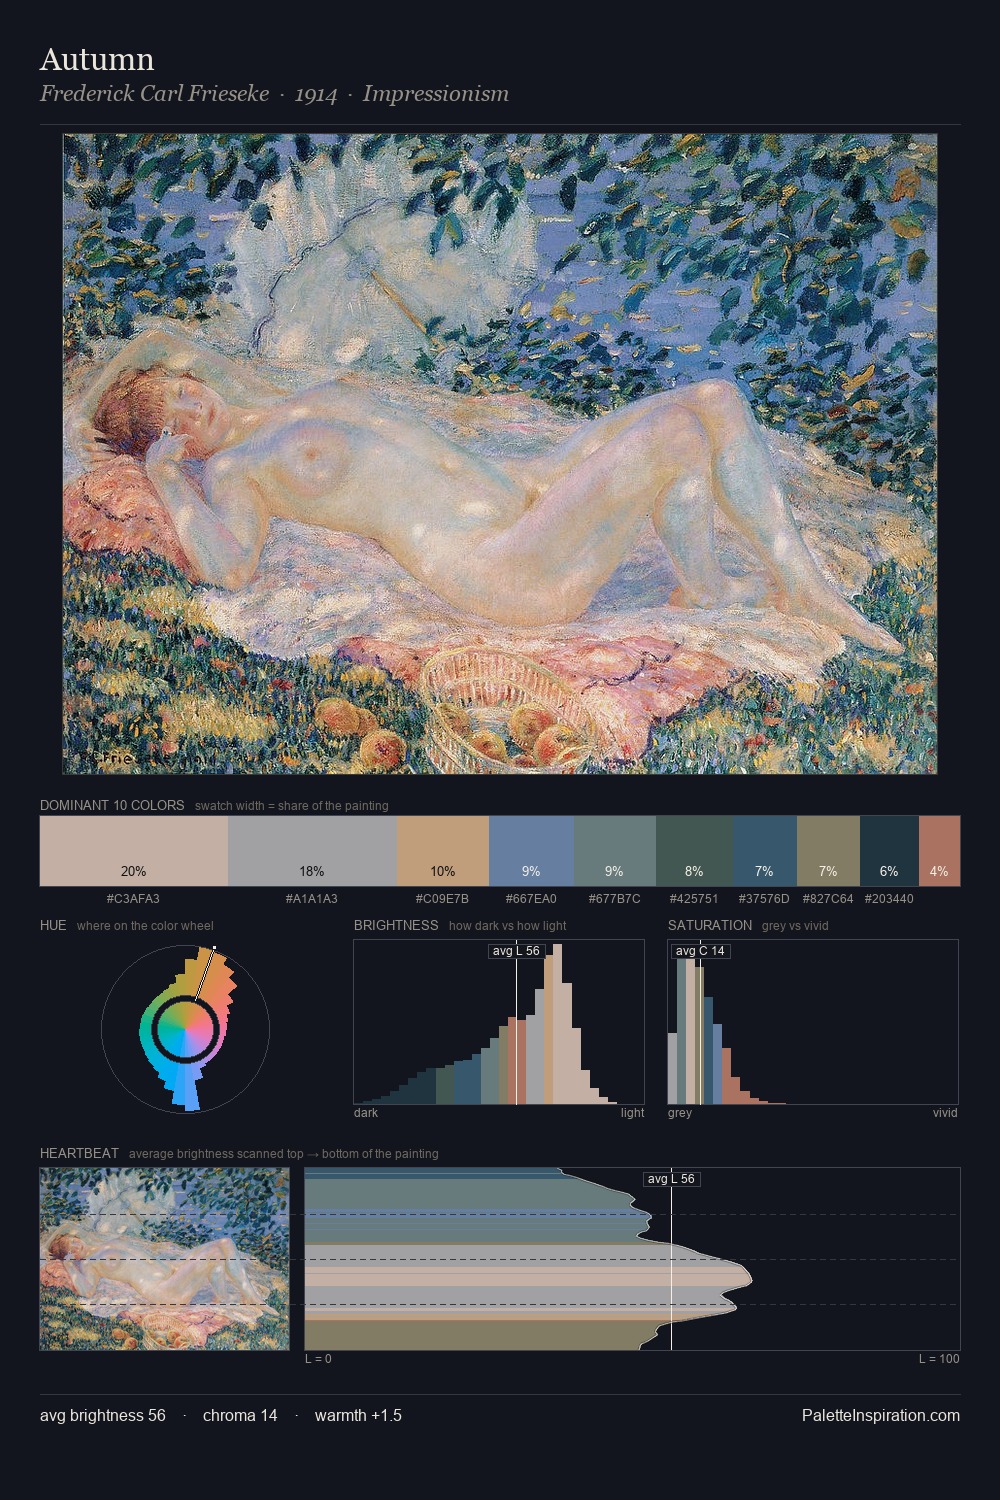
Task: Select the 20% beige color swatch
Action: (x=134, y=851)
